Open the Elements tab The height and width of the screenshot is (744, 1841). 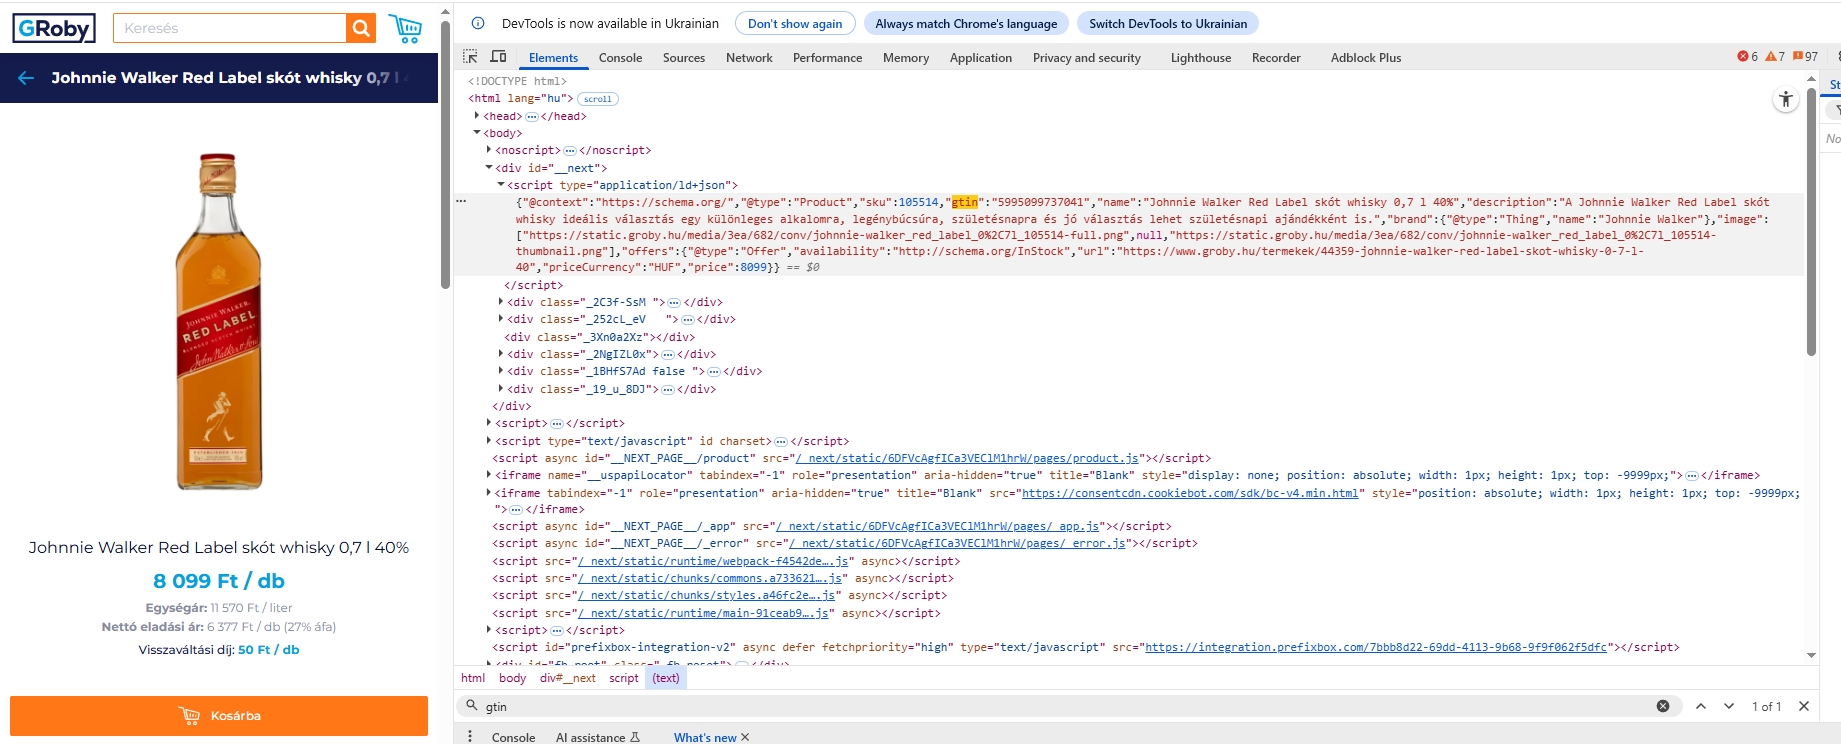(553, 58)
